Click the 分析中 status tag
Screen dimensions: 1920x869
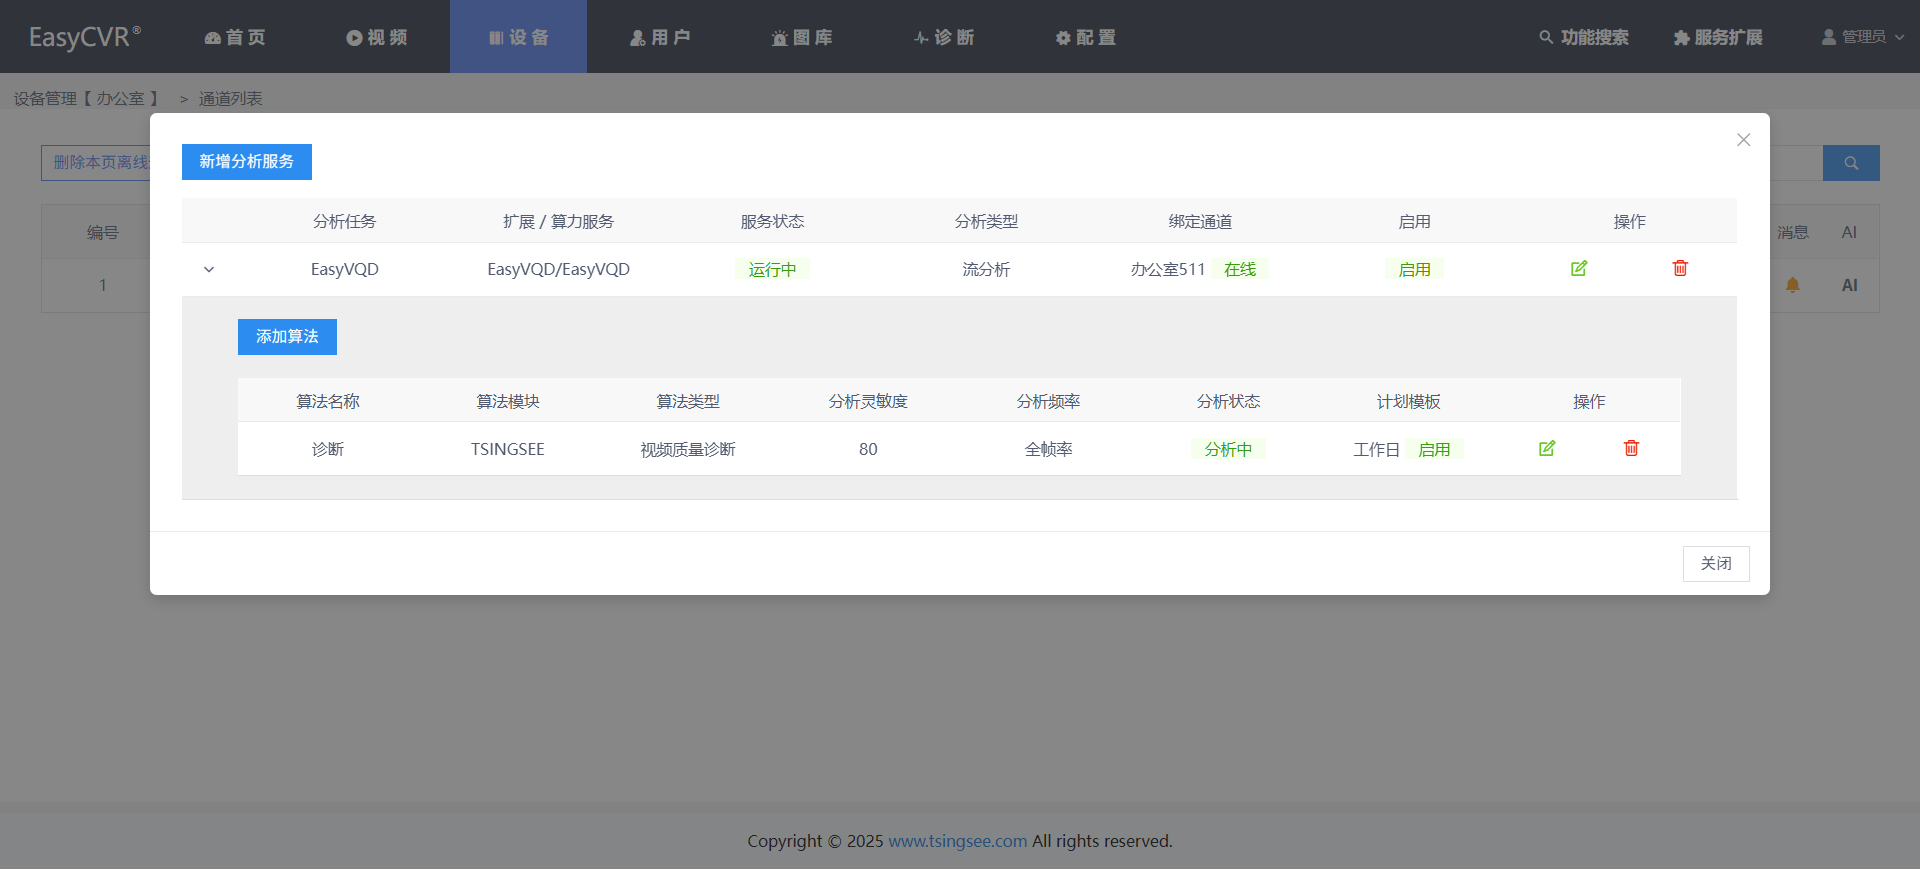pyautogui.click(x=1228, y=449)
